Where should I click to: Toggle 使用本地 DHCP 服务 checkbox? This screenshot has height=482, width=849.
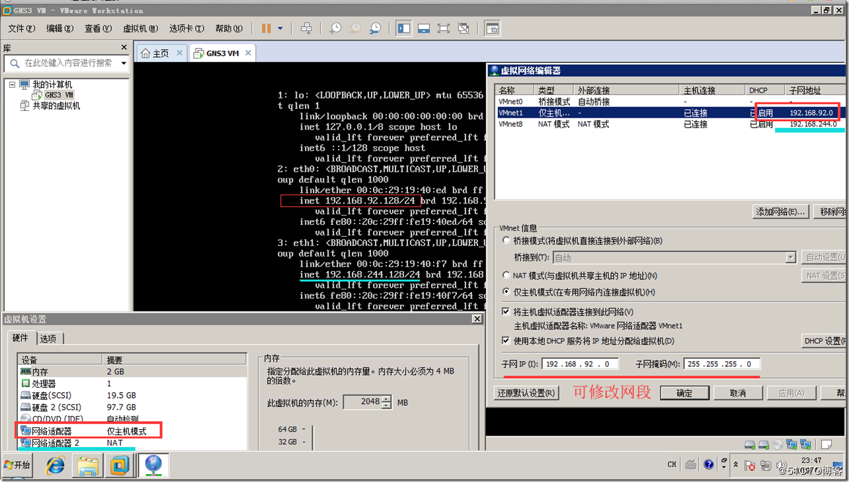tap(505, 341)
